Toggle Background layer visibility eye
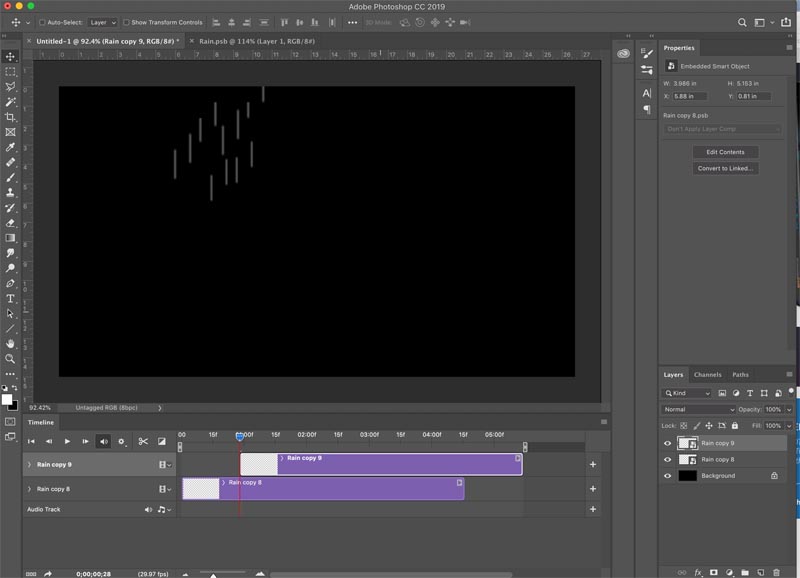The height and width of the screenshot is (578, 800). click(x=667, y=476)
